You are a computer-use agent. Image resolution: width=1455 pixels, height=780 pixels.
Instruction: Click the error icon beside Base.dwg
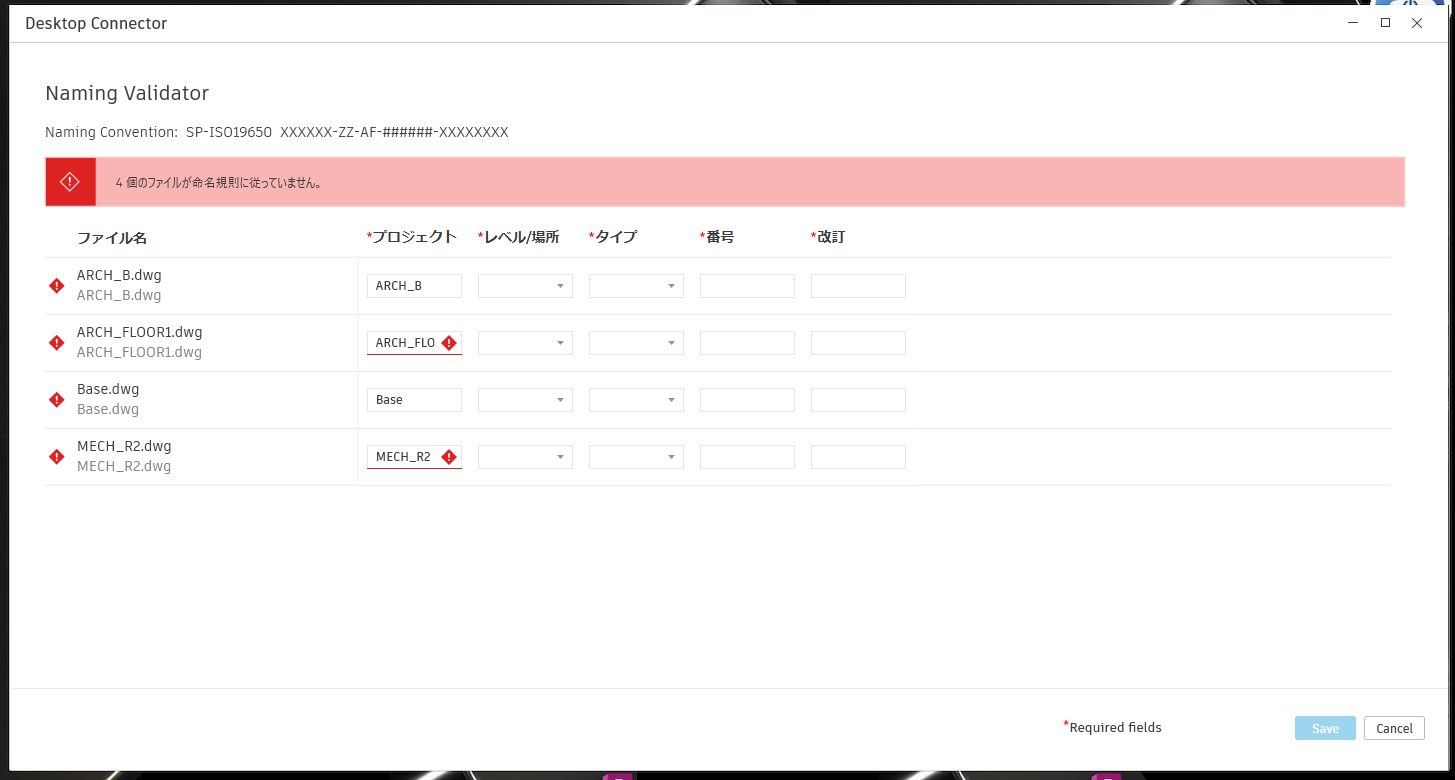coord(56,399)
